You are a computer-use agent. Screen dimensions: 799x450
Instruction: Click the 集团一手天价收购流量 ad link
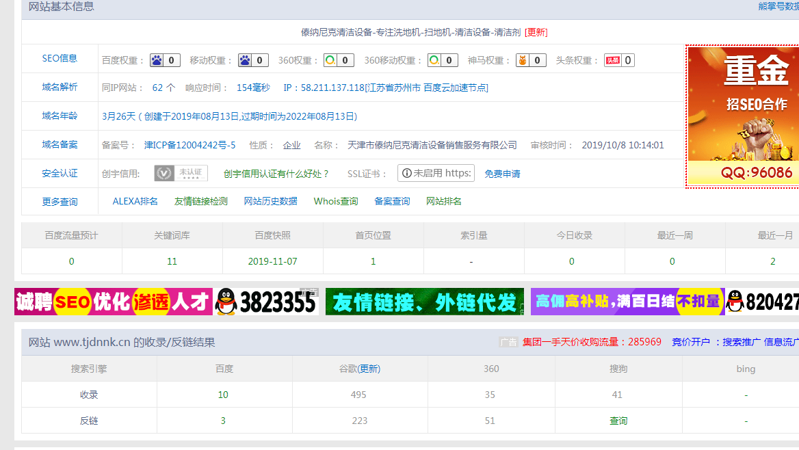(x=592, y=342)
